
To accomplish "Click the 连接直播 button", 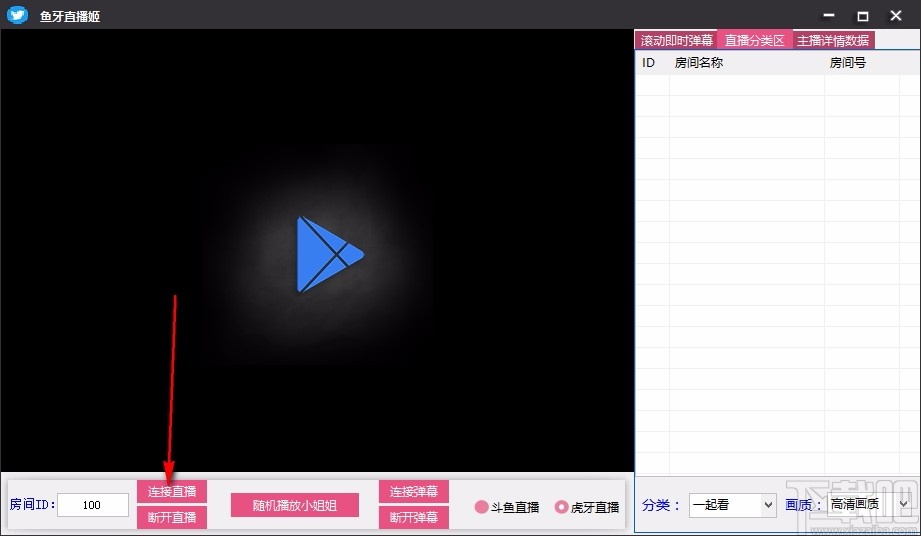I will 172,491.
